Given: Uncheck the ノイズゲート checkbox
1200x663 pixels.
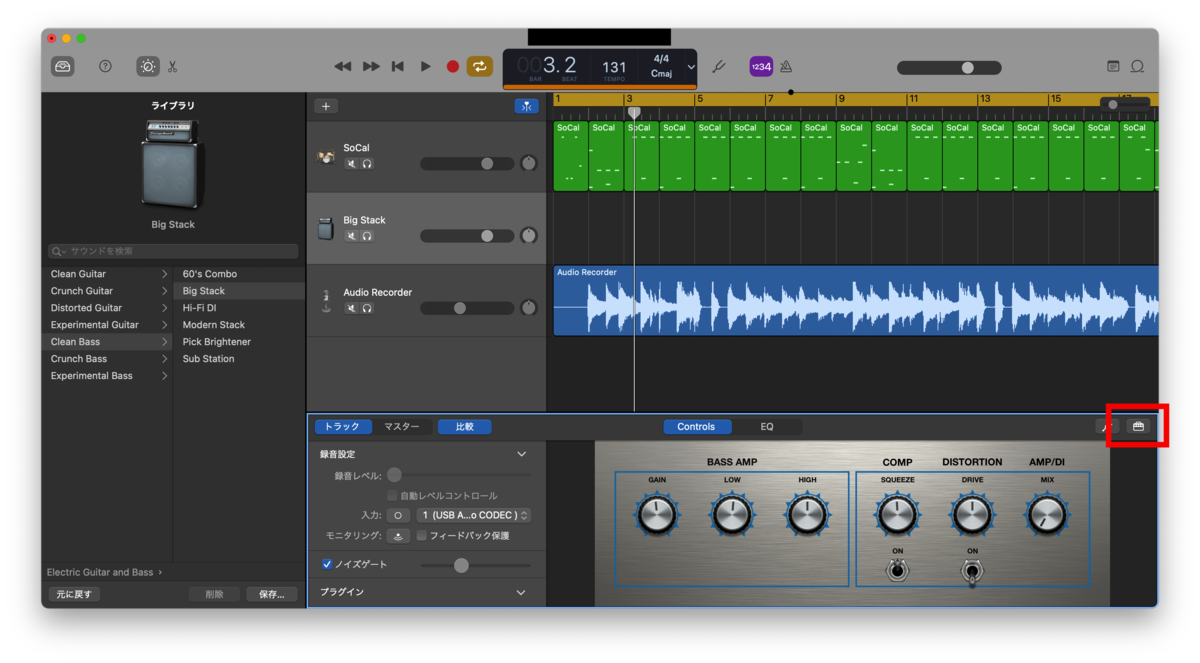Looking at the screenshot, I should [x=327, y=565].
